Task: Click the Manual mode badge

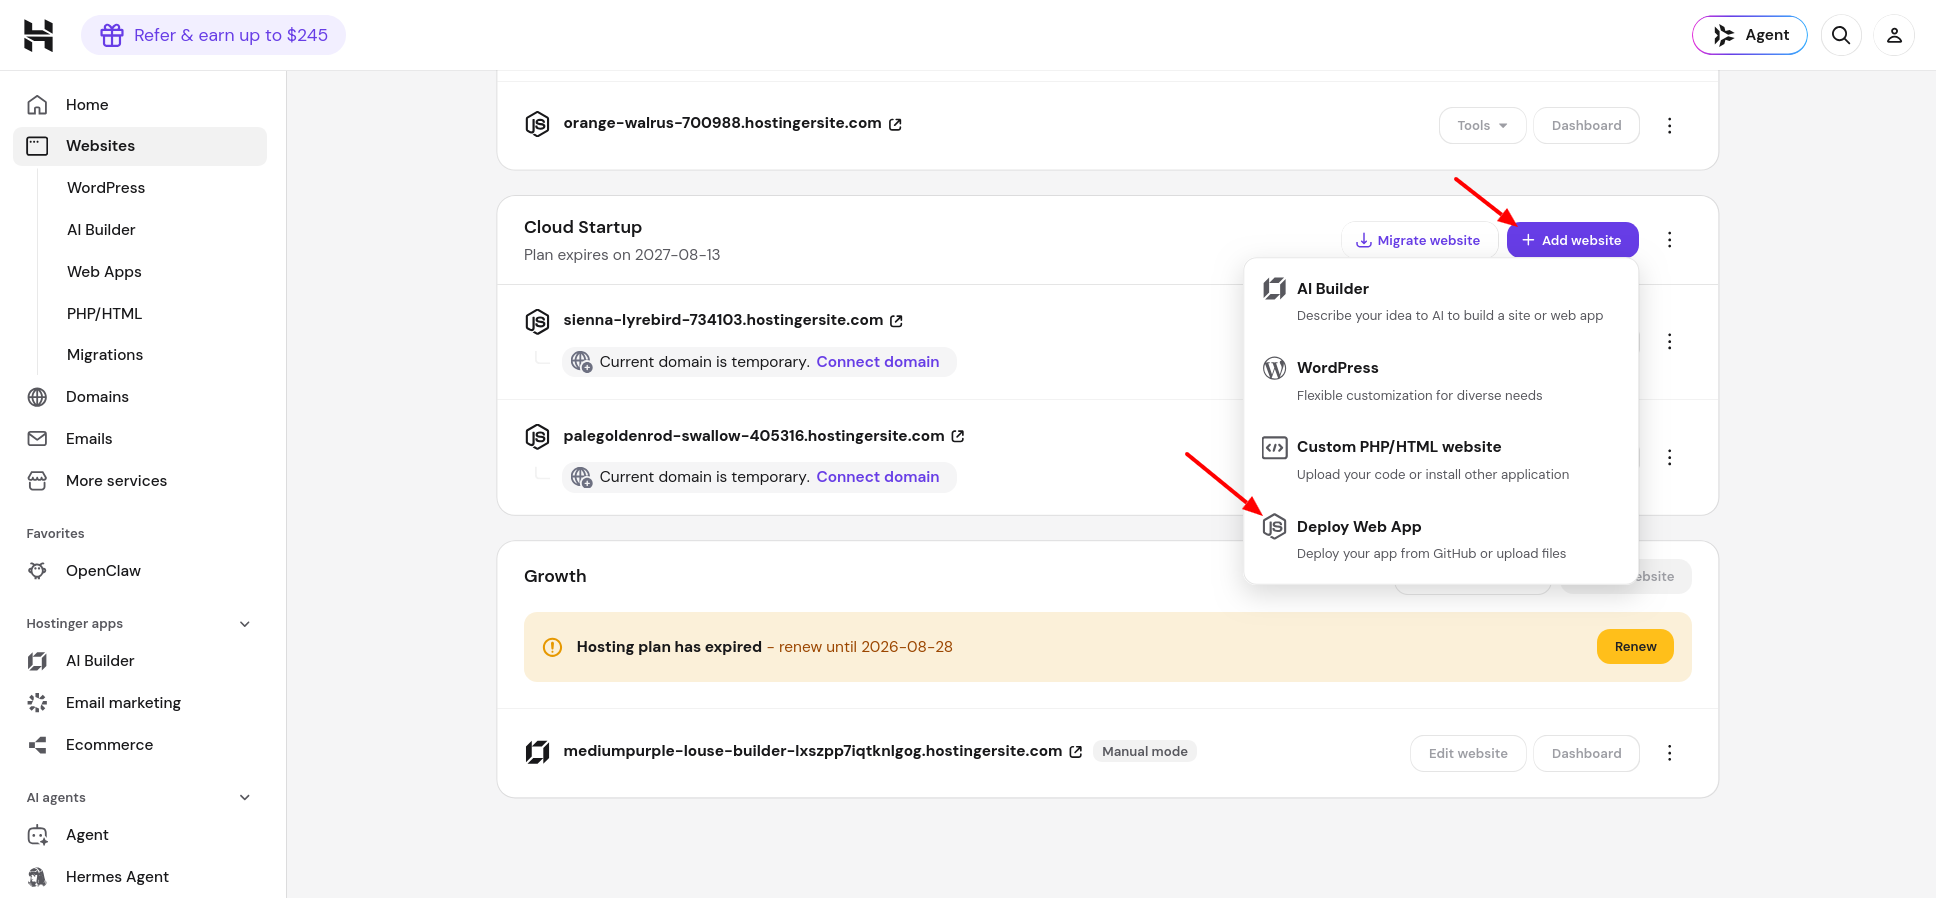Action: tap(1144, 752)
